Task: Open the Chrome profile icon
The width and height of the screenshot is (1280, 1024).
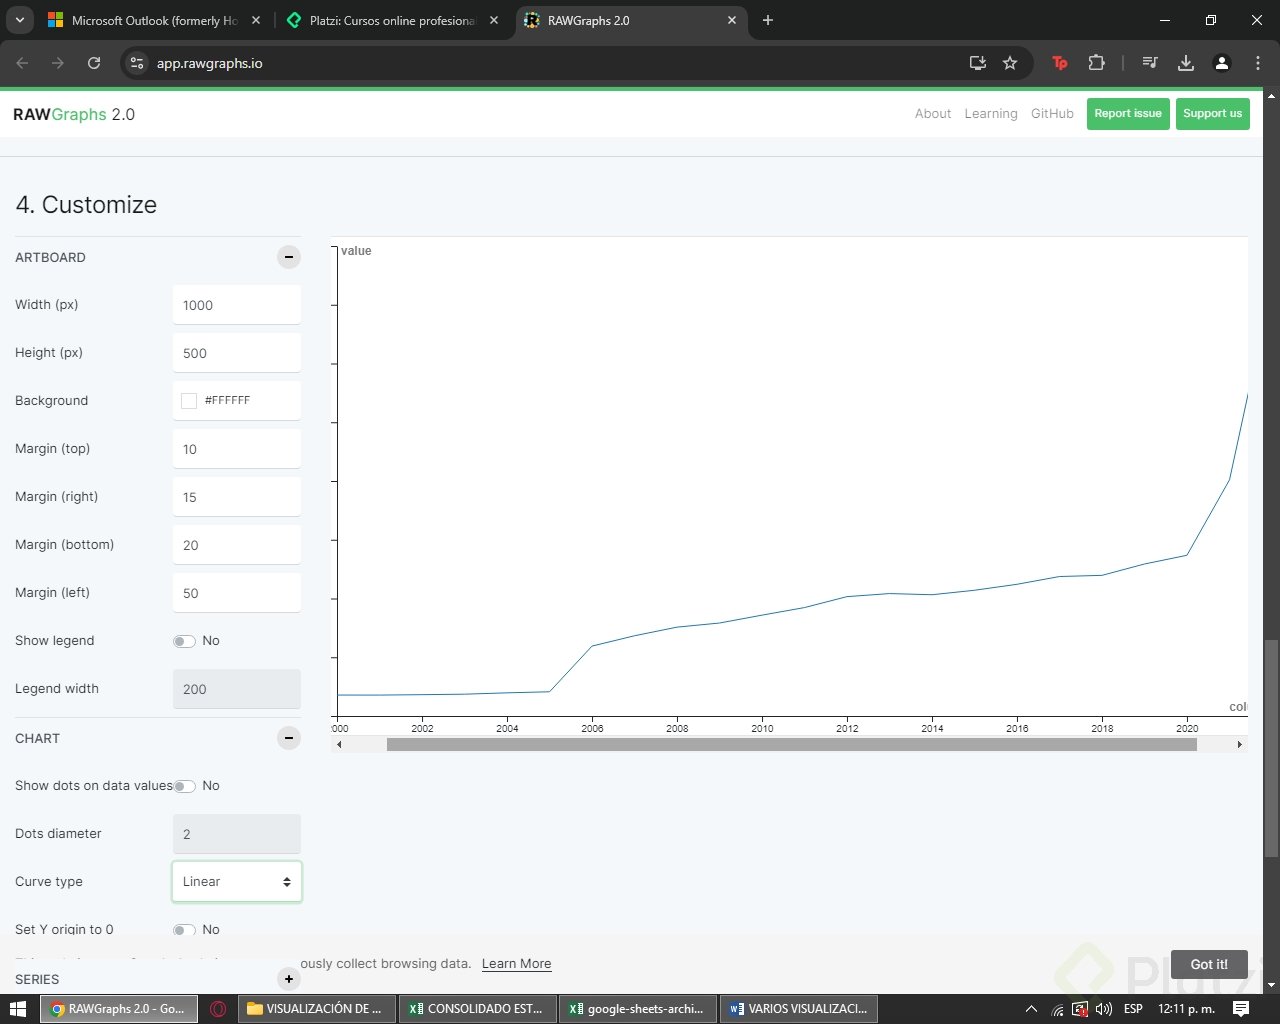Action: [x=1222, y=63]
